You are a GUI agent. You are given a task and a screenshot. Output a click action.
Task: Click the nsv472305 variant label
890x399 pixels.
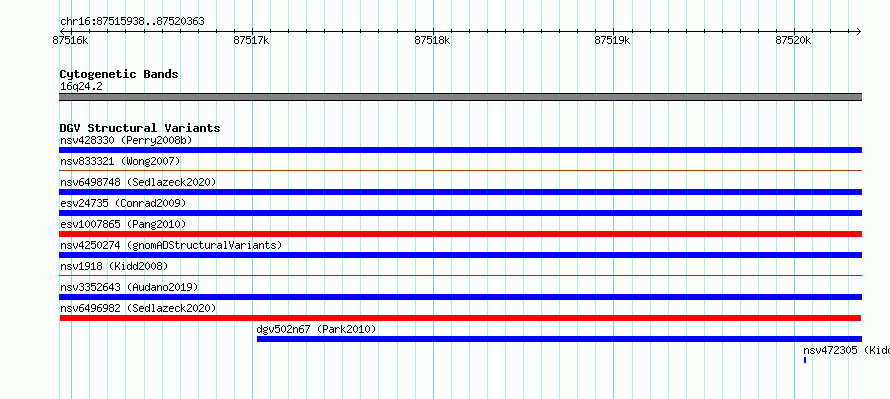(846, 350)
